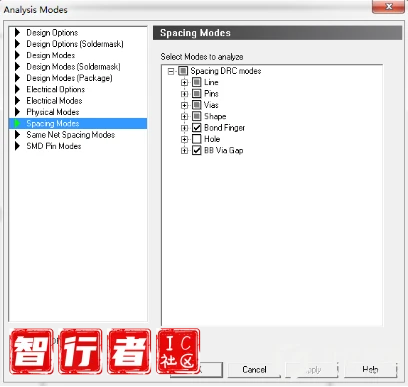The height and width of the screenshot is (387, 408).
Task: Click the Spacing DRC modes label
Action: point(226,71)
